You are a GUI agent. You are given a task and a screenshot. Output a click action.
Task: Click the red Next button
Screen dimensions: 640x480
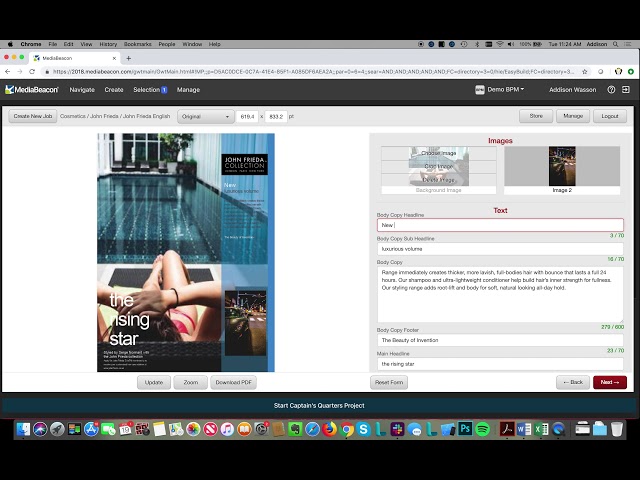610,382
